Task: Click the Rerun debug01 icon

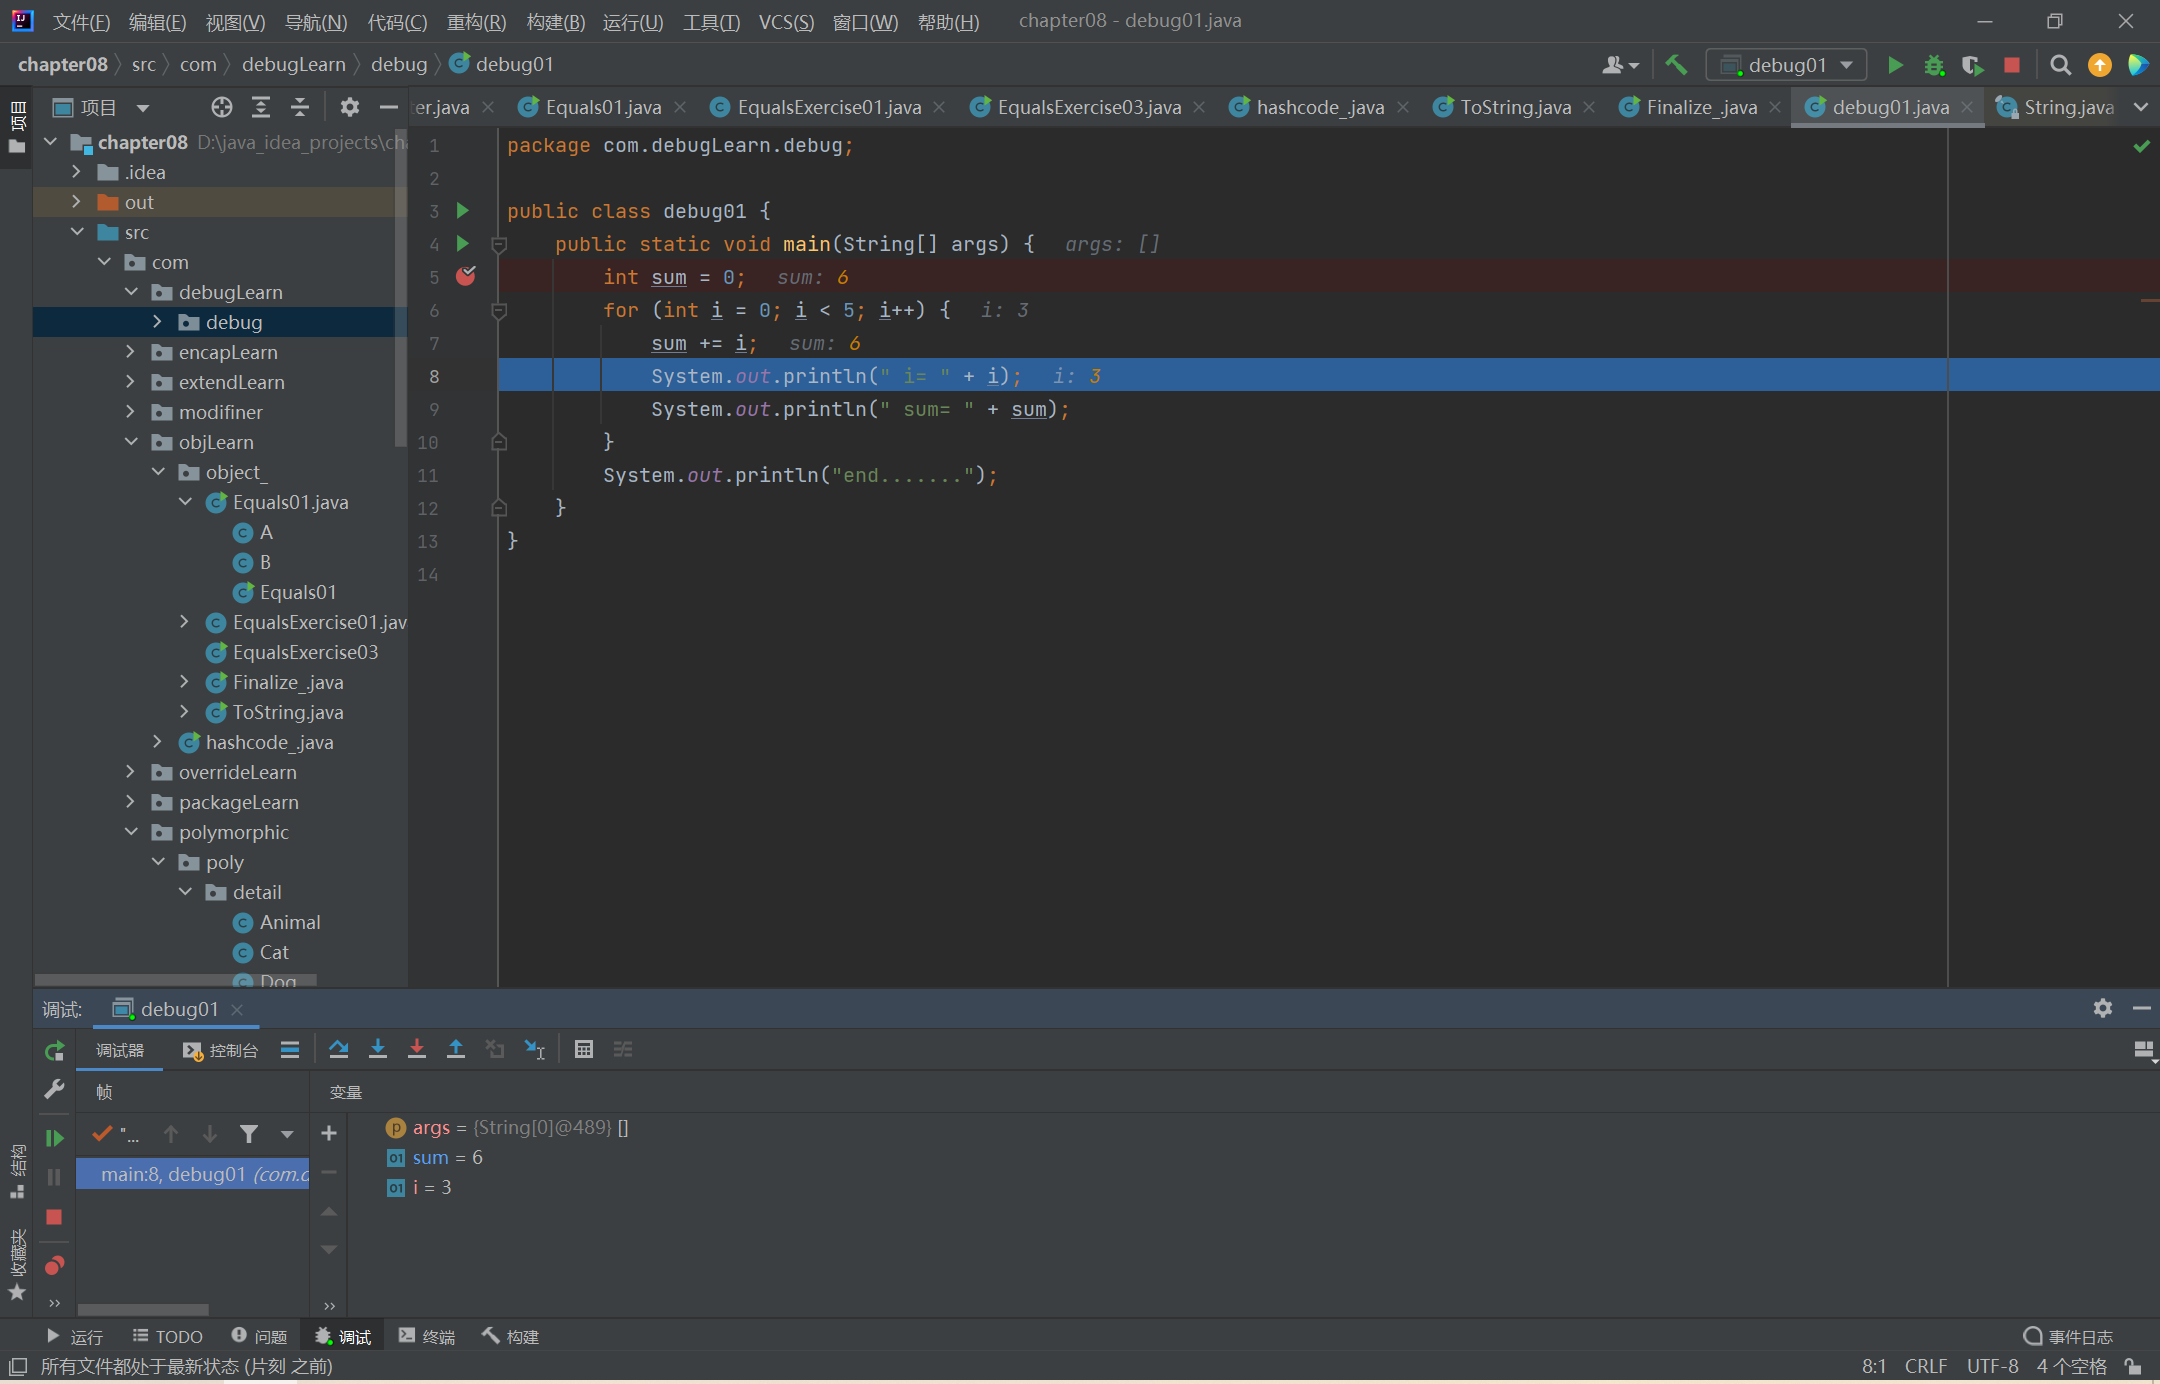Action: click(54, 1051)
